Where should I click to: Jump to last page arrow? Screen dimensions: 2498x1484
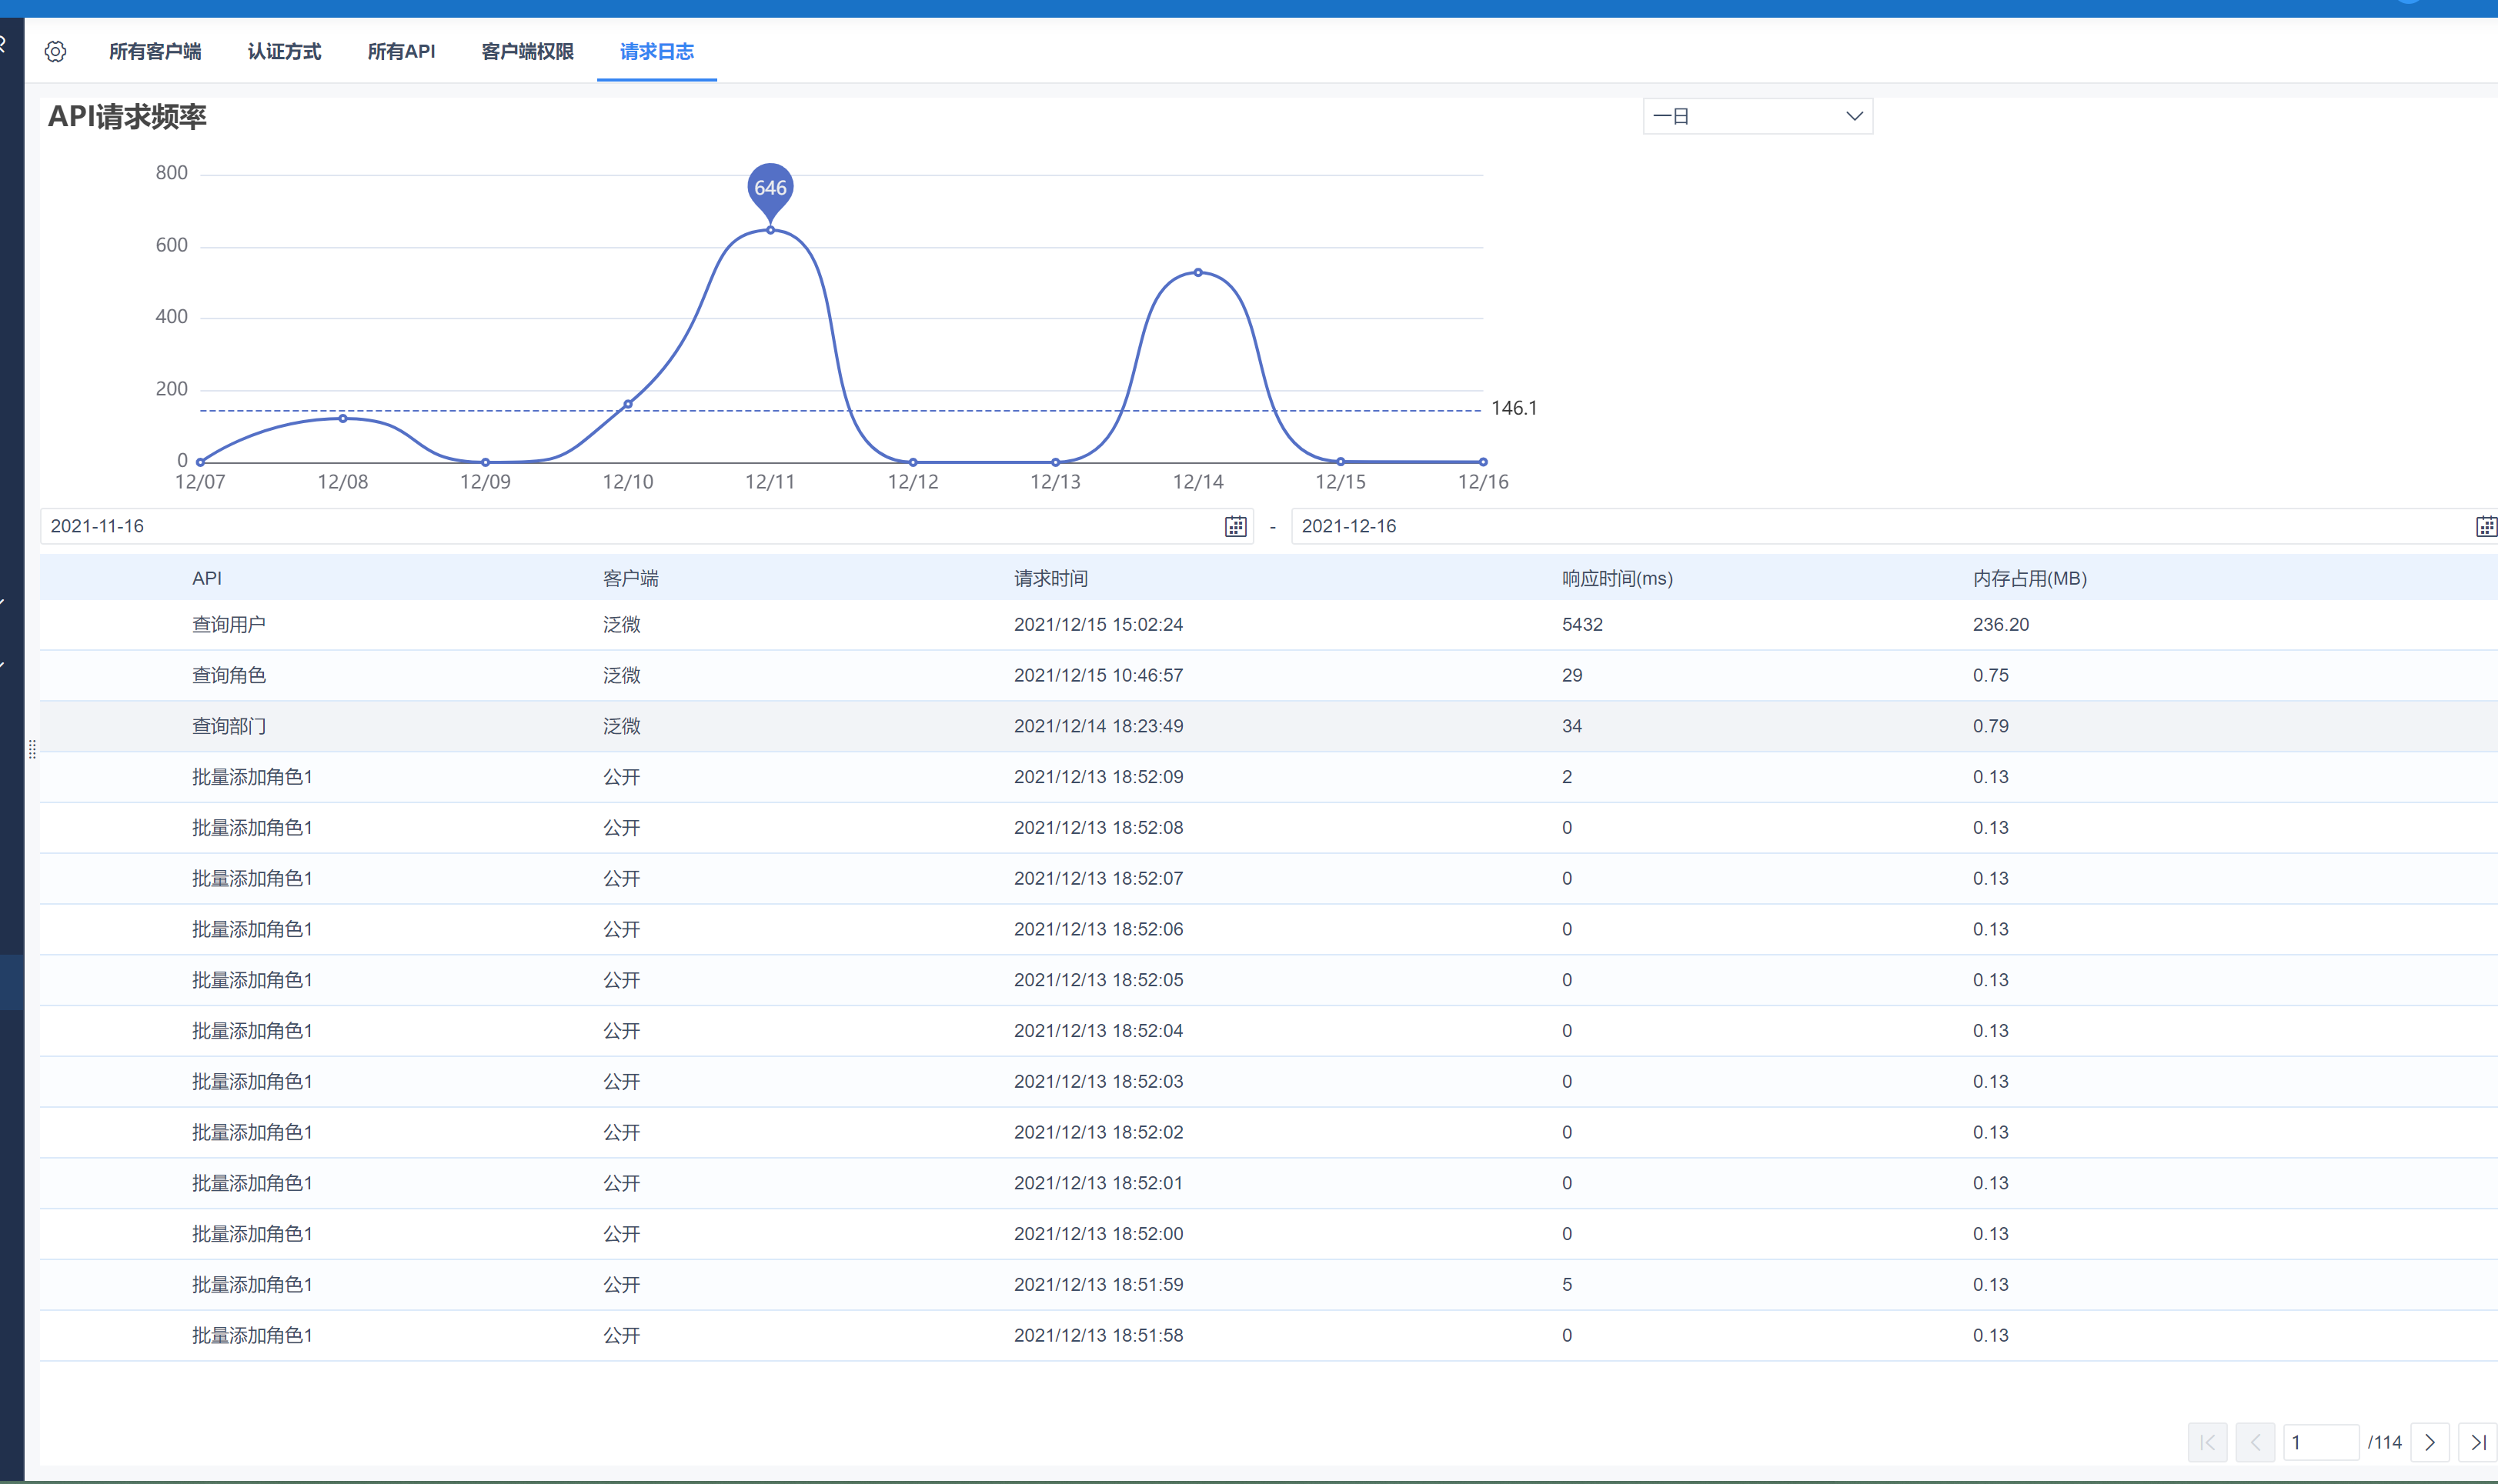[2477, 1442]
